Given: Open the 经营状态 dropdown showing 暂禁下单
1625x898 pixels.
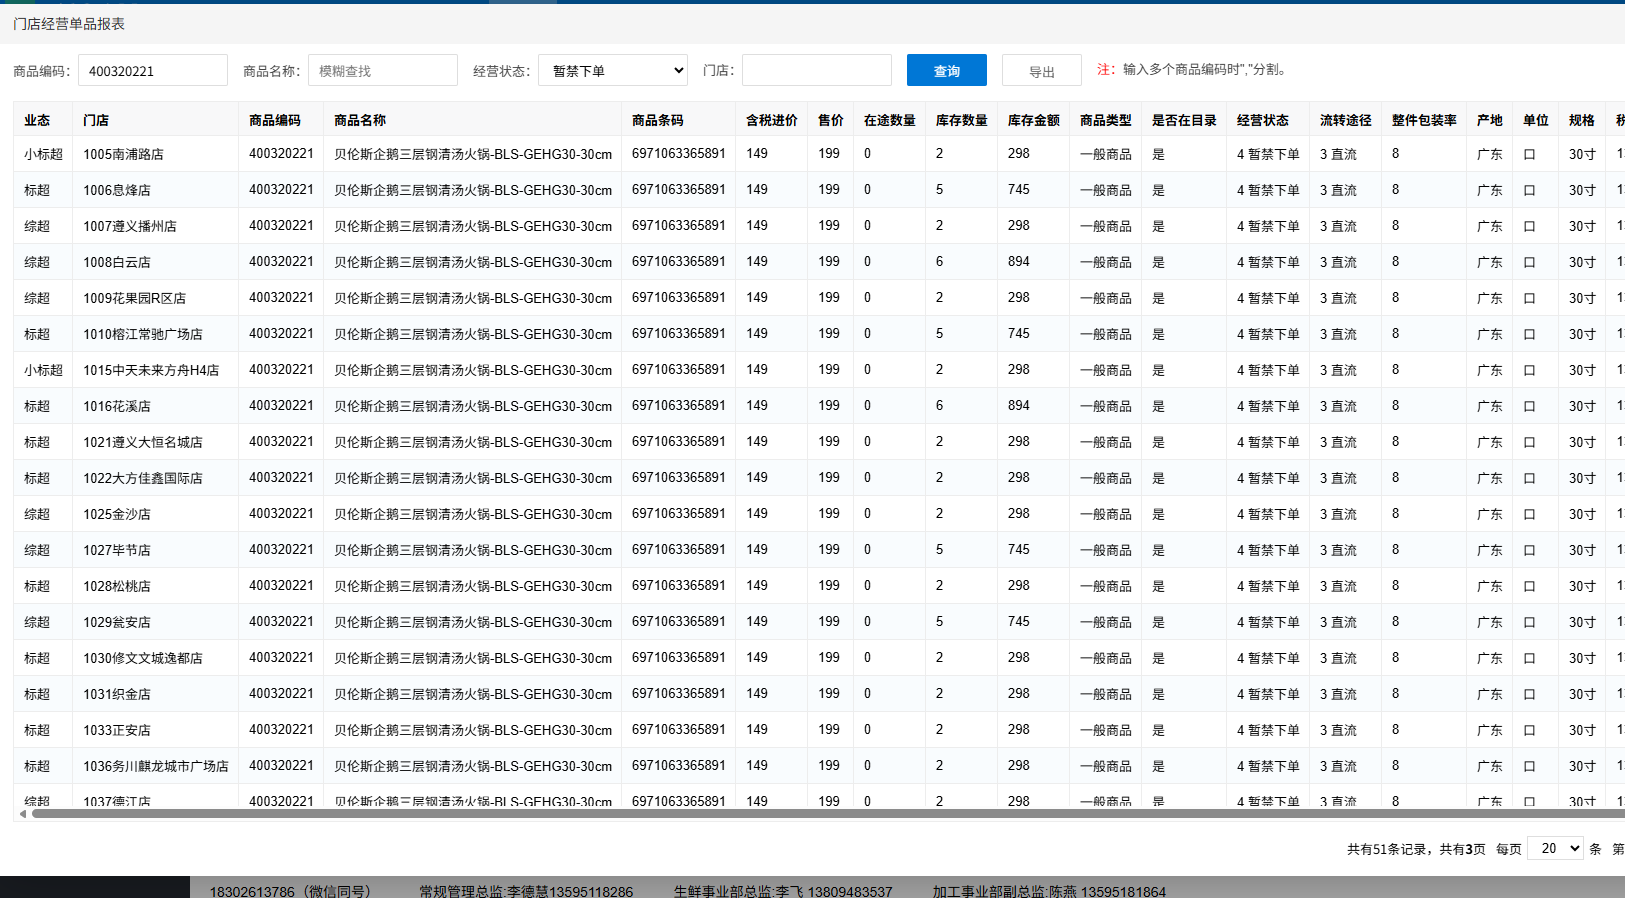Looking at the screenshot, I should [x=613, y=71].
